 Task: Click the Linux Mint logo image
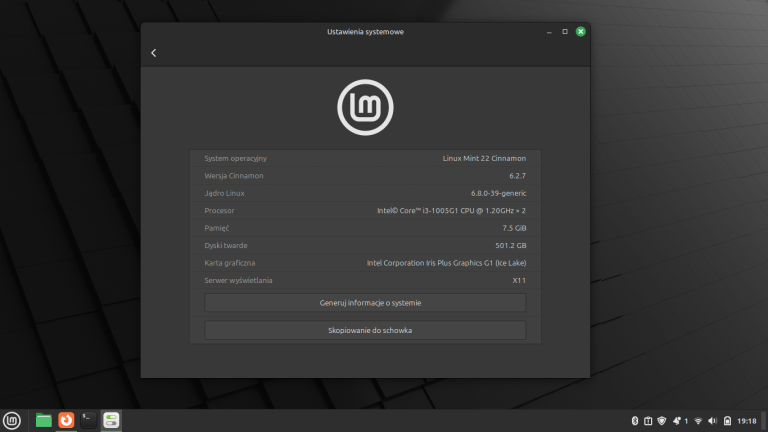[x=365, y=107]
